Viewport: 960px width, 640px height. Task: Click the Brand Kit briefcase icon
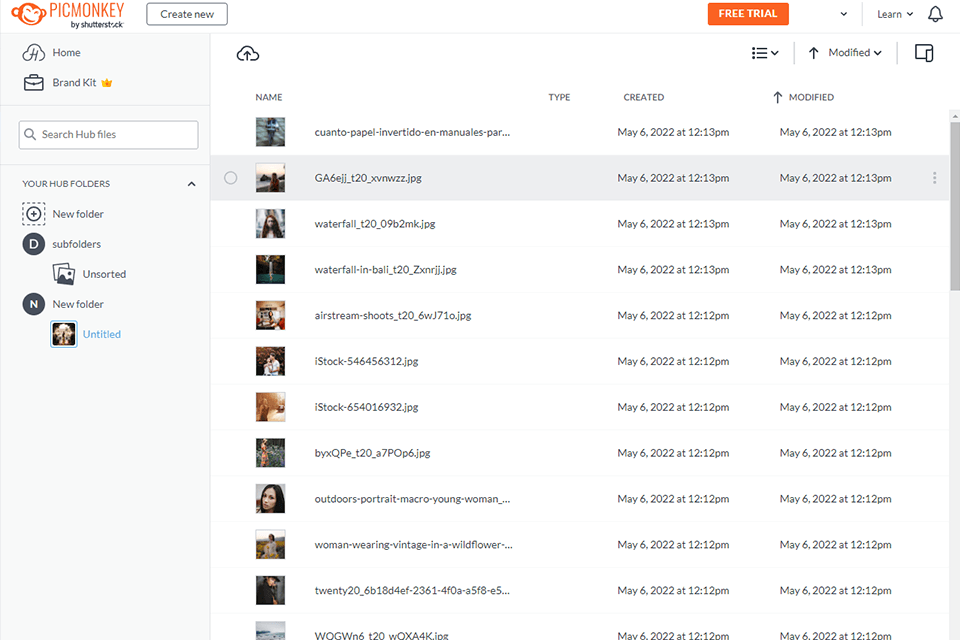pos(34,83)
